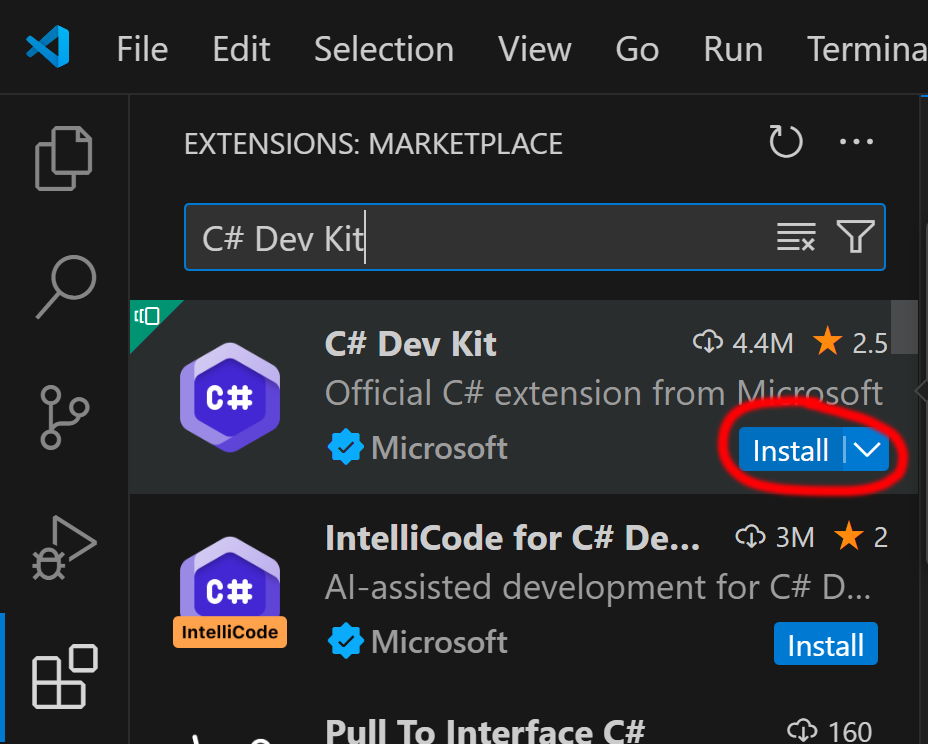Select the C# Dev Kit extension thumbnail
The height and width of the screenshot is (744, 928).
[x=229, y=397]
